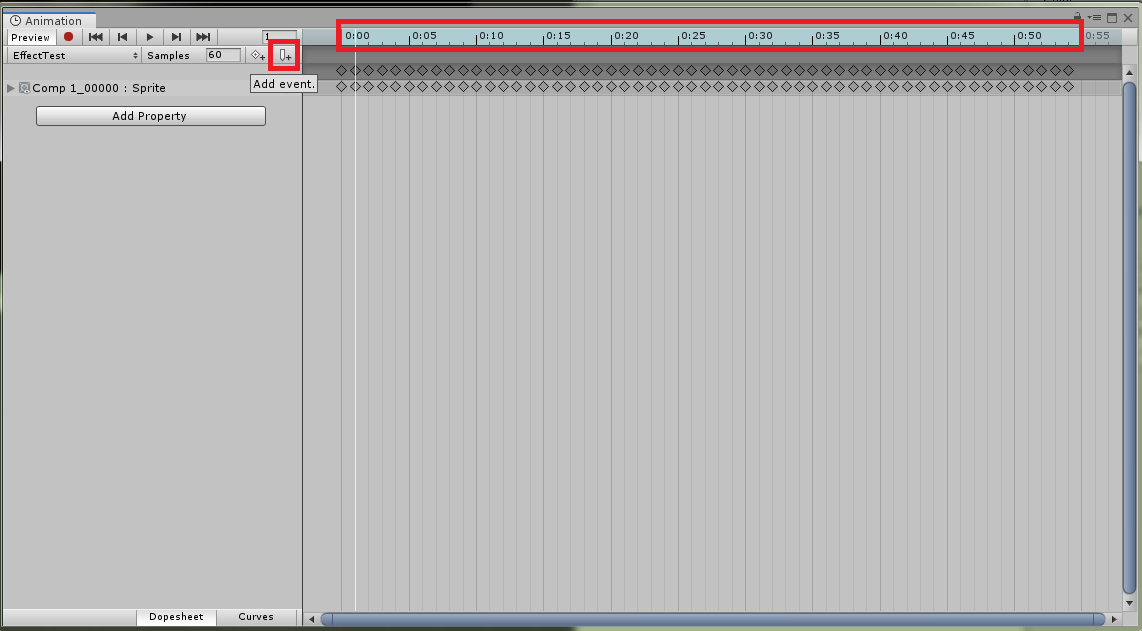Click the horizontal timeline scrollbar thumb

pyautogui.click(x=712, y=619)
